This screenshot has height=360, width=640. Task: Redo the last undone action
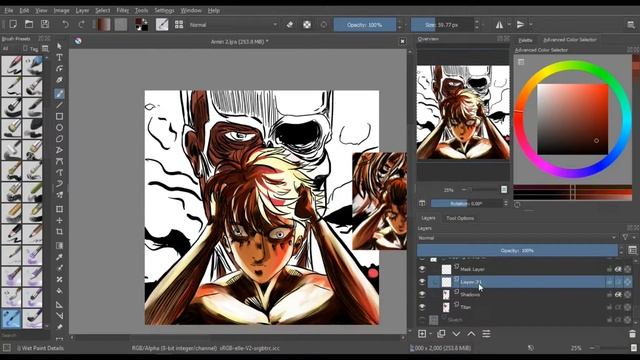[81, 24]
